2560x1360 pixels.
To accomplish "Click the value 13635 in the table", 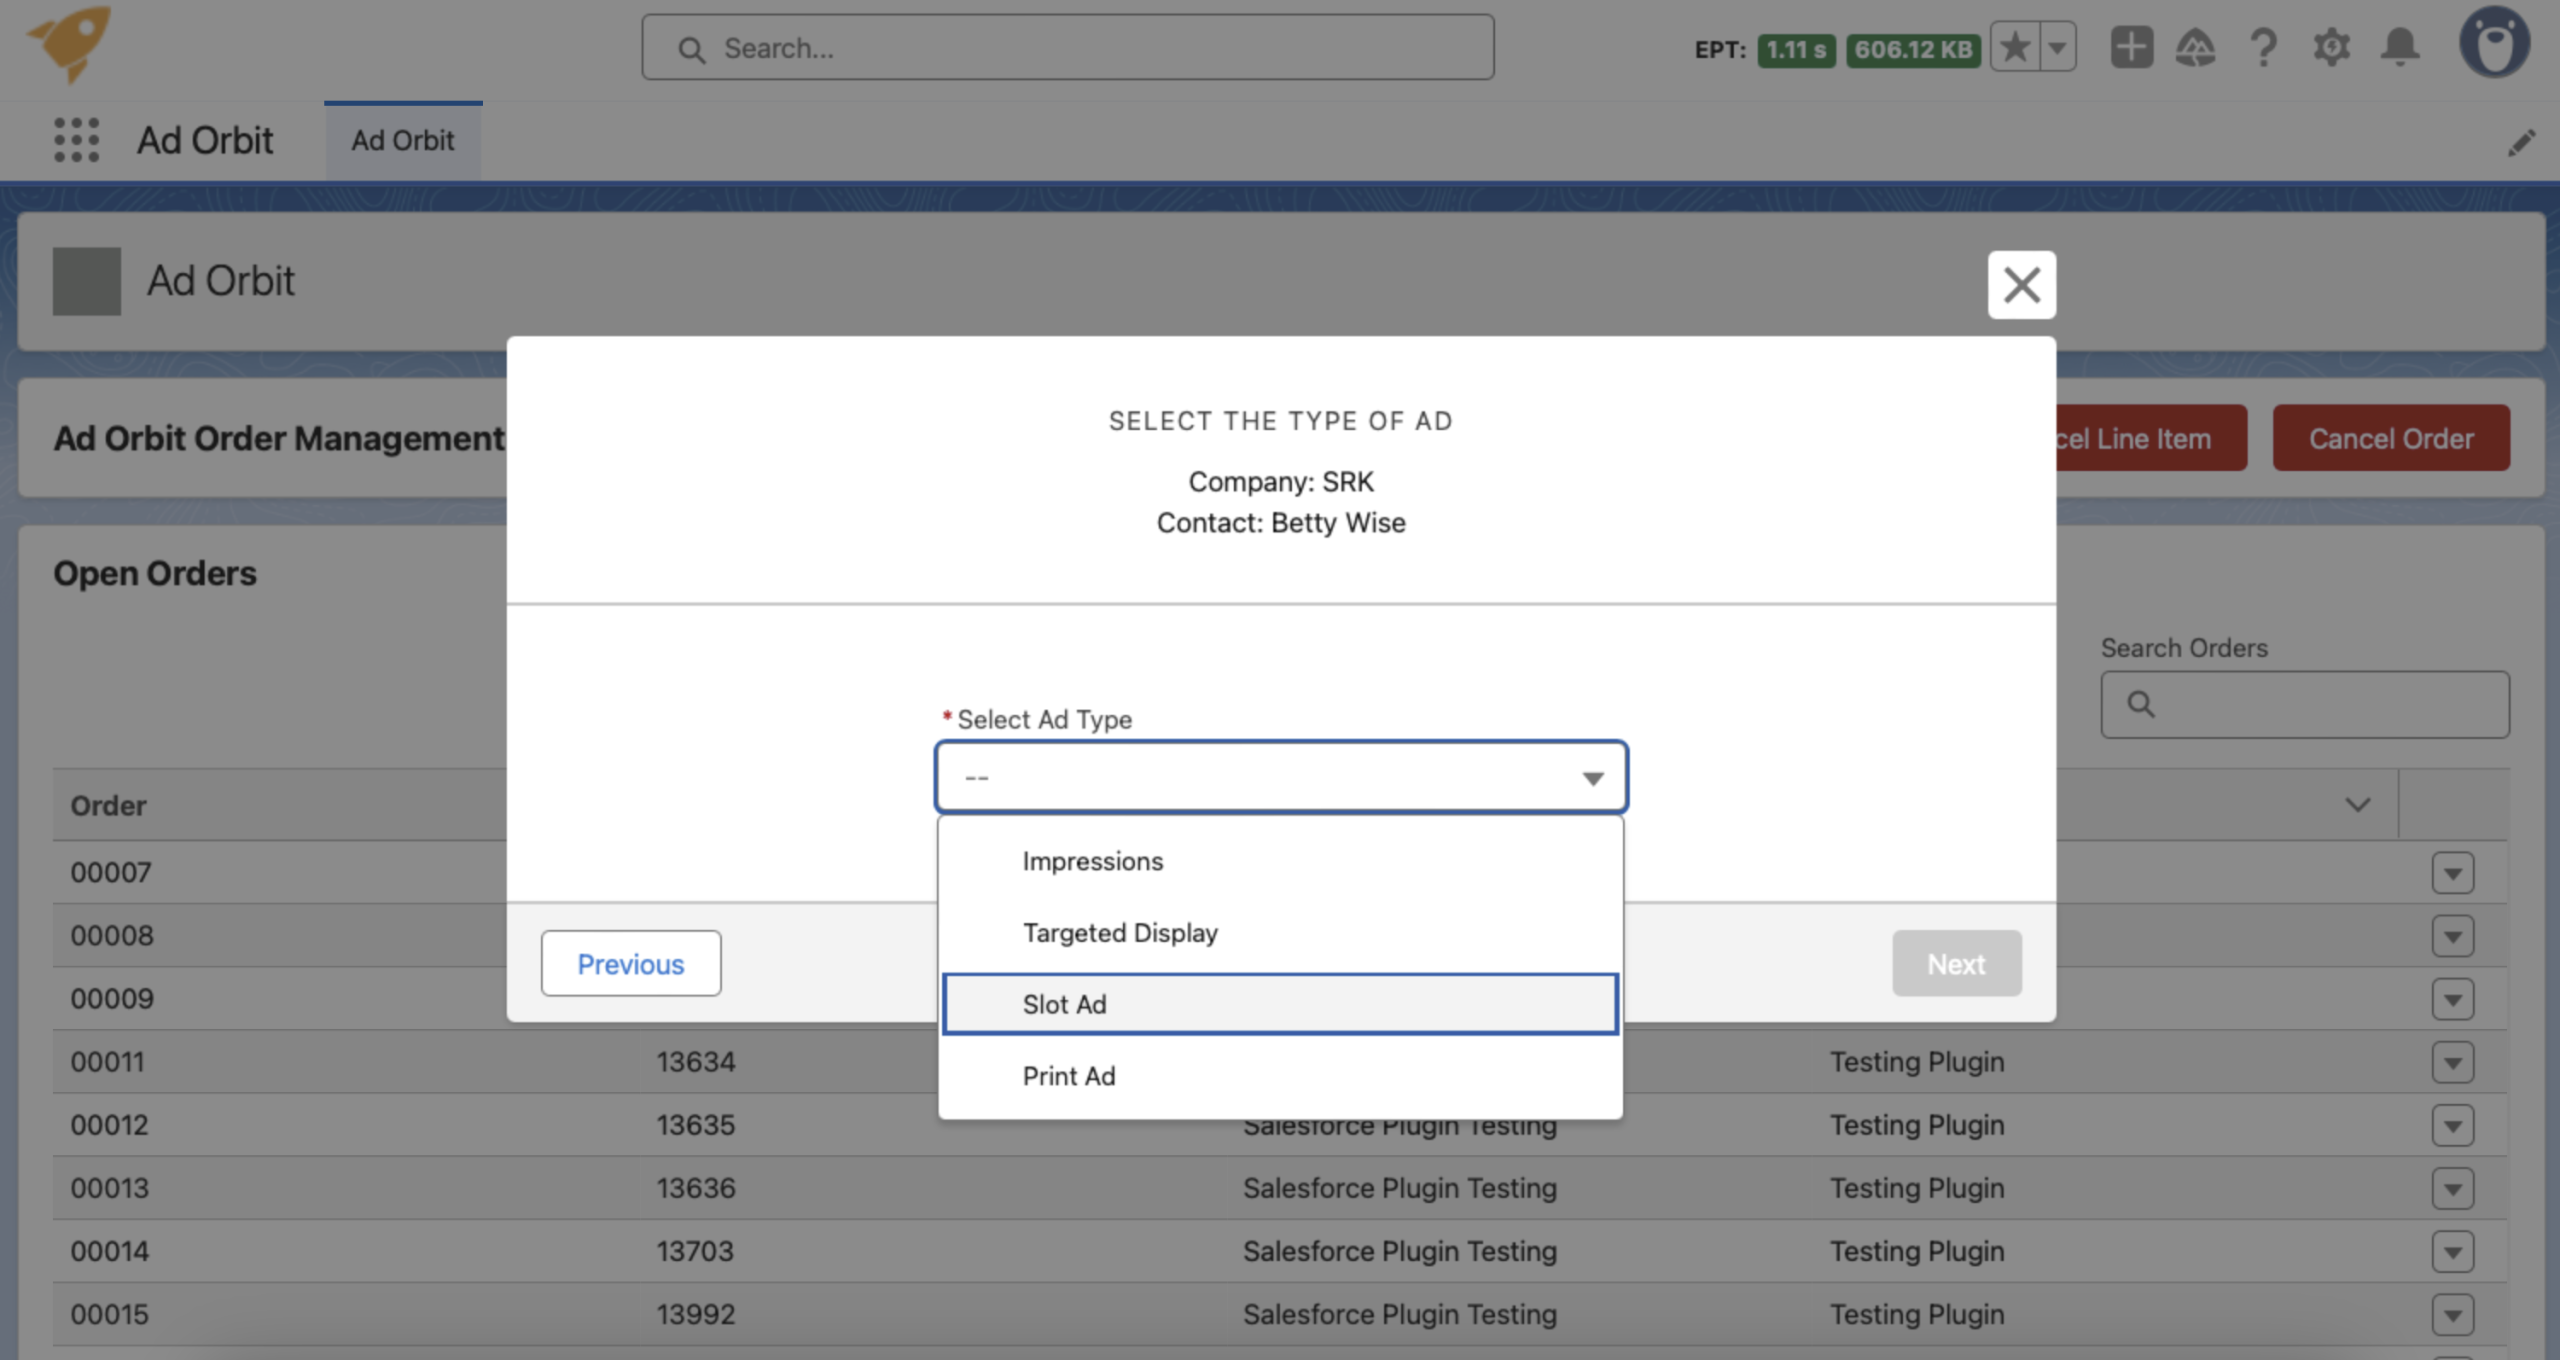I will [696, 1125].
